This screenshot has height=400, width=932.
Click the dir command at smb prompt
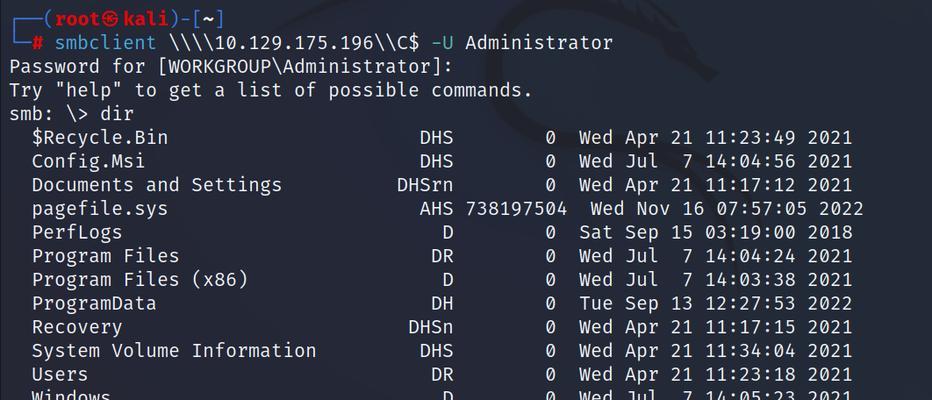(116, 114)
